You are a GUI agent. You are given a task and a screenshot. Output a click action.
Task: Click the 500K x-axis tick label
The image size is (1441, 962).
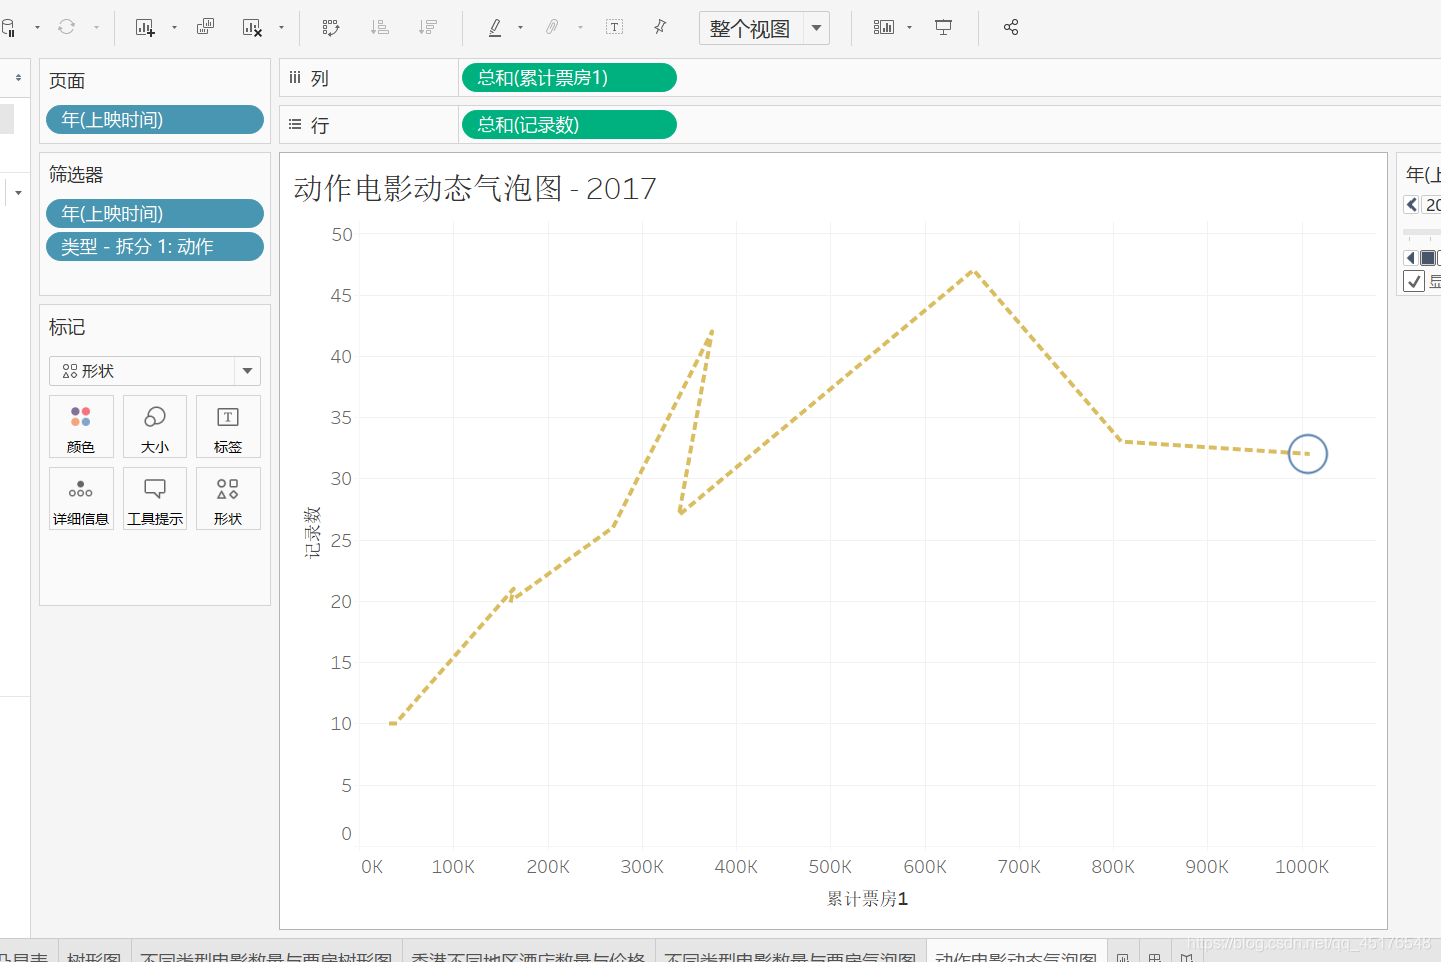(x=830, y=867)
